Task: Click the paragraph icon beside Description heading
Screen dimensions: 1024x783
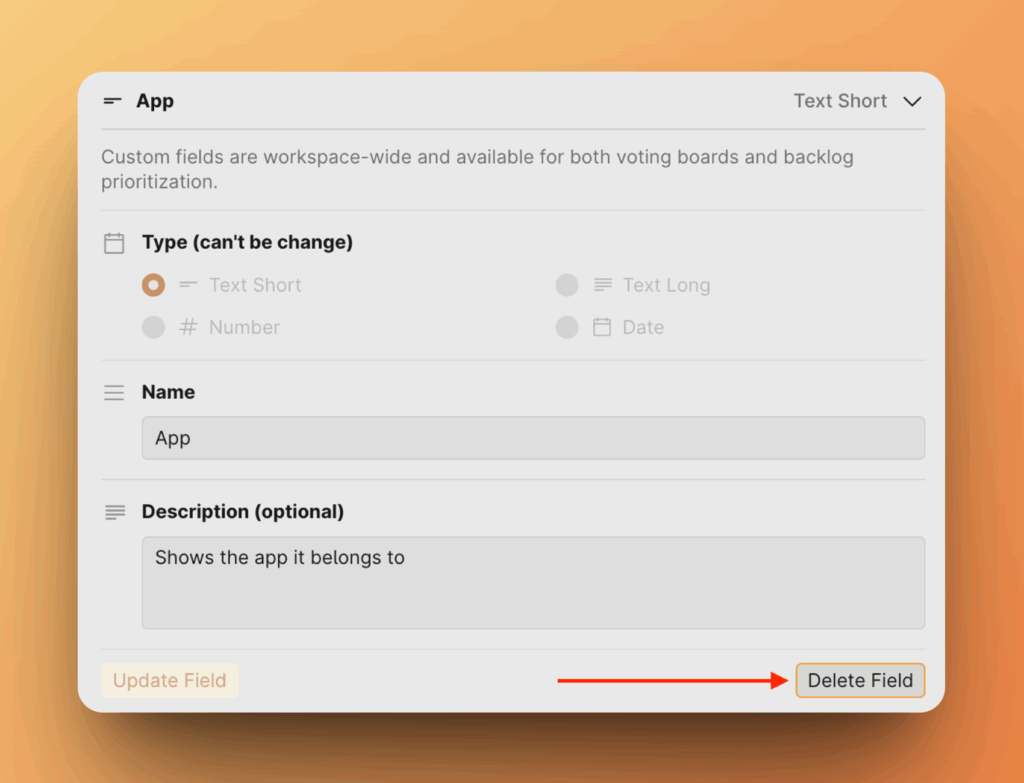Action: pyautogui.click(x=114, y=512)
